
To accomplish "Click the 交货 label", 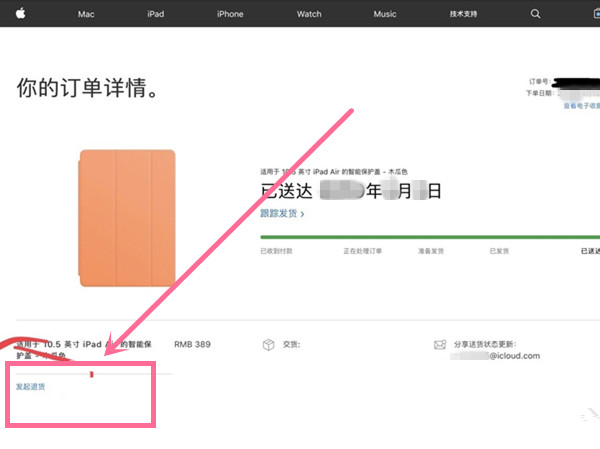I will coord(291,345).
